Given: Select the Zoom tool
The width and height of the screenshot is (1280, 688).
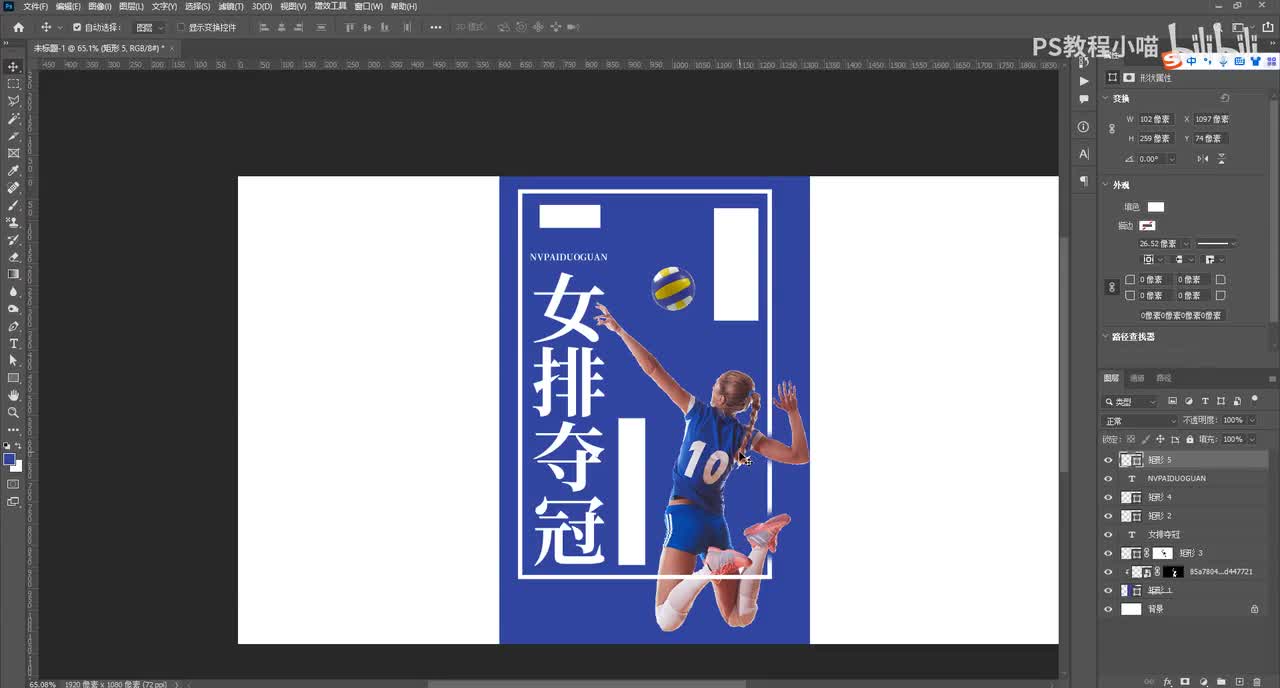Looking at the screenshot, I should click(13, 412).
